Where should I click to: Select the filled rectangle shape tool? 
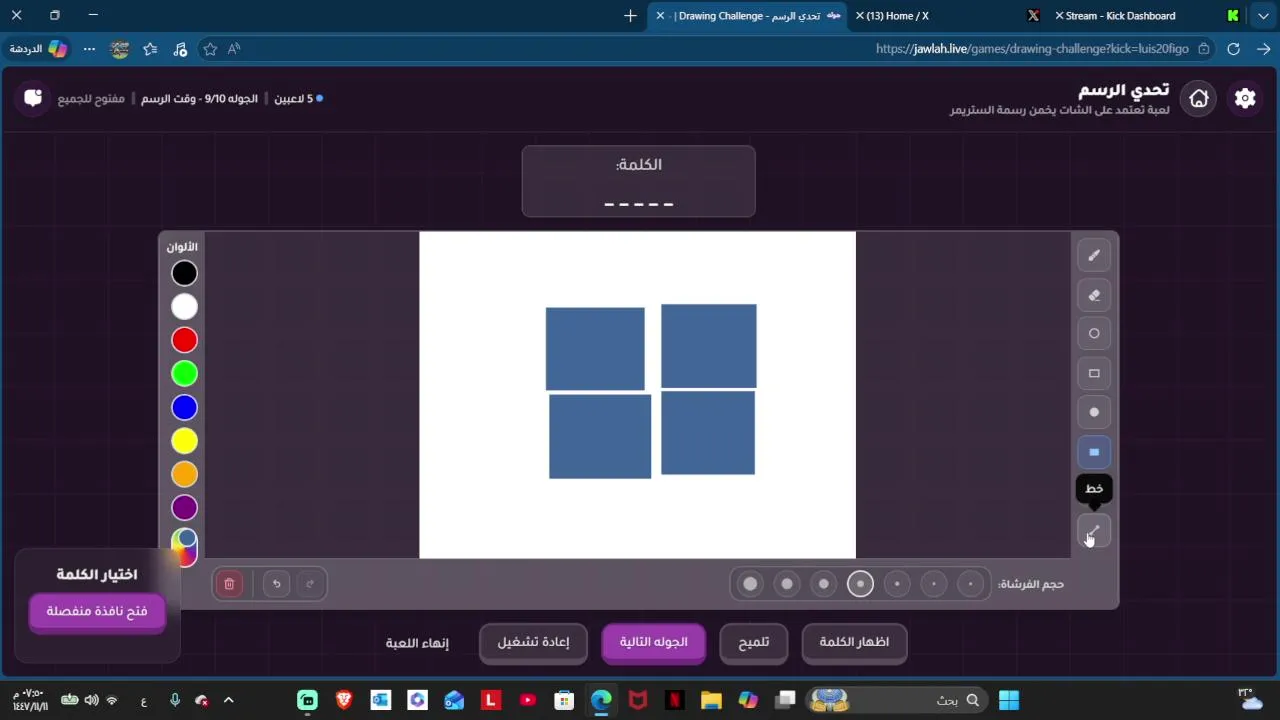coord(1094,452)
